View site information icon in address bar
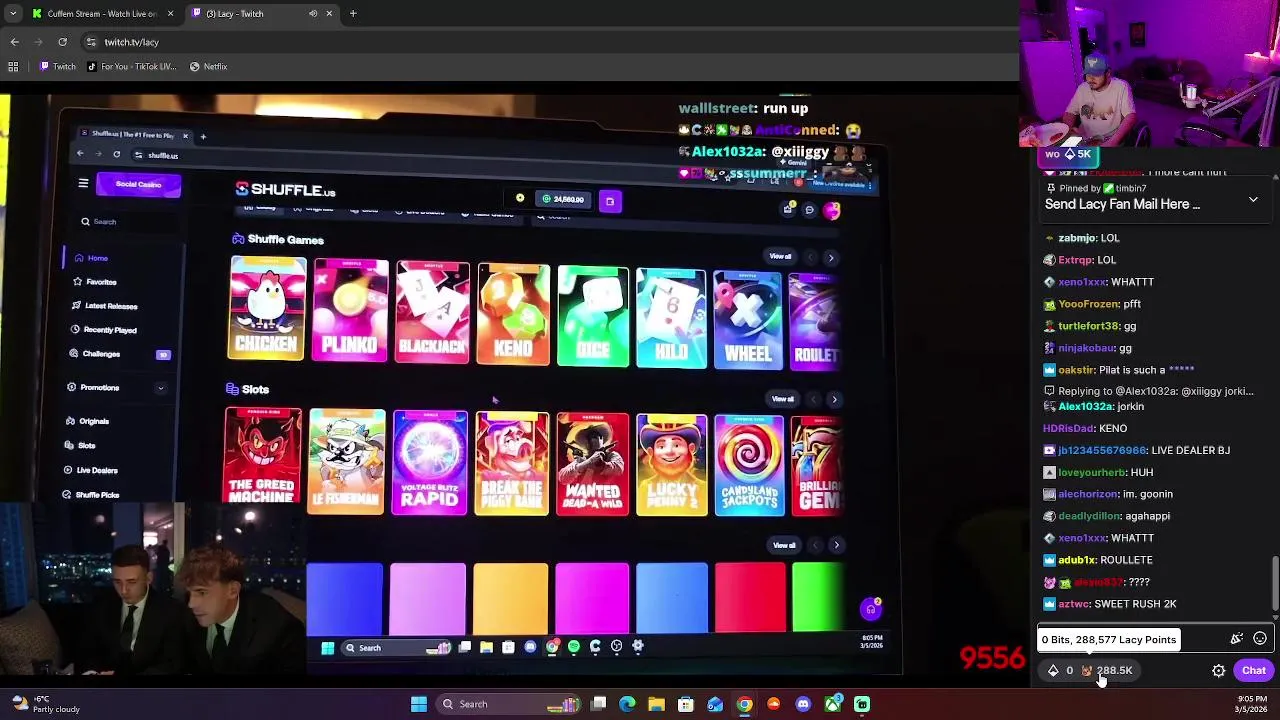The image size is (1280, 720). click(x=91, y=42)
